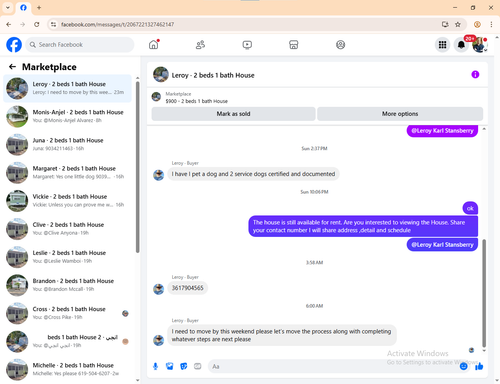This screenshot has height=384, width=500.
Task: Open the Marketplace storefront icon
Action: pos(294,45)
